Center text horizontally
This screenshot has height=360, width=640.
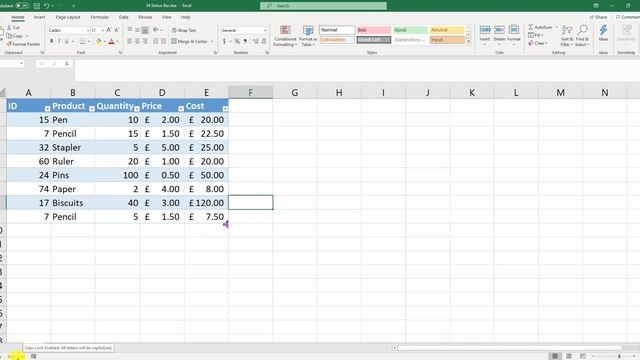pyautogui.click(x=137, y=41)
